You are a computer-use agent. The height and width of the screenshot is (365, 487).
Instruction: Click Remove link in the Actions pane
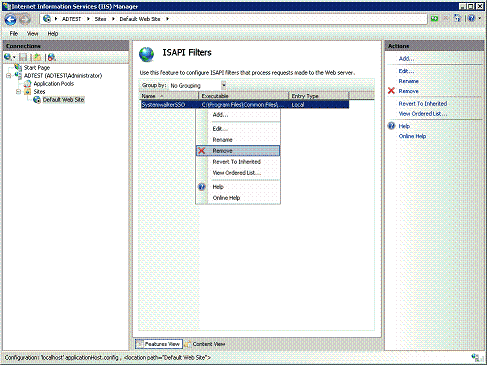pyautogui.click(x=409, y=91)
